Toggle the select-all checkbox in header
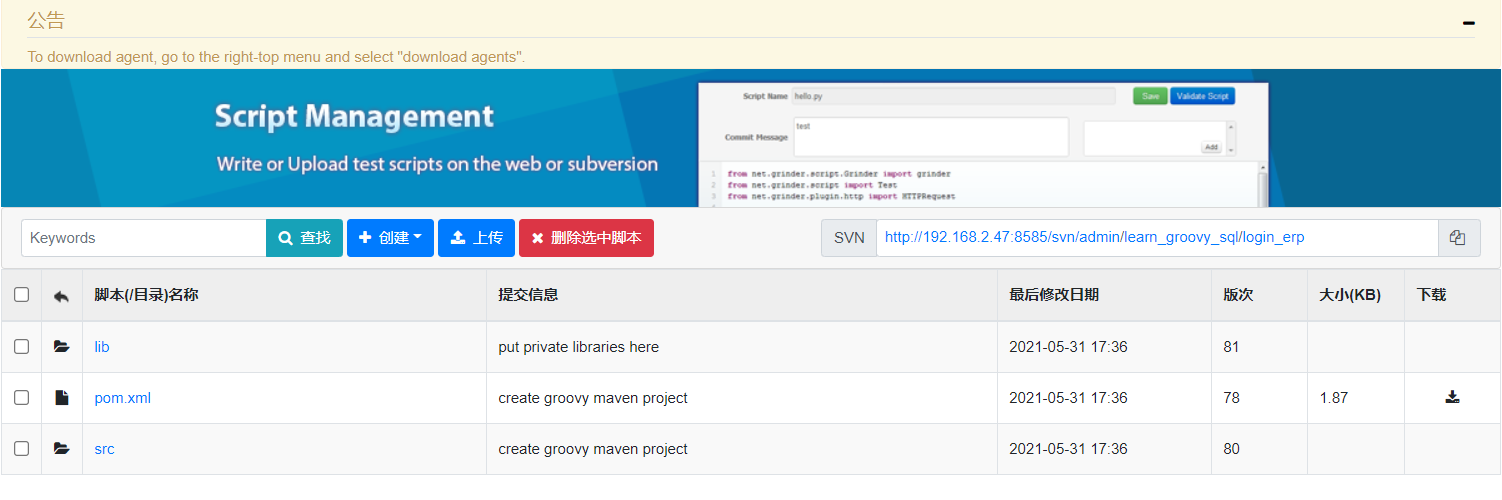Image resolution: width=1502 pixels, height=500 pixels. coord(21,295)
